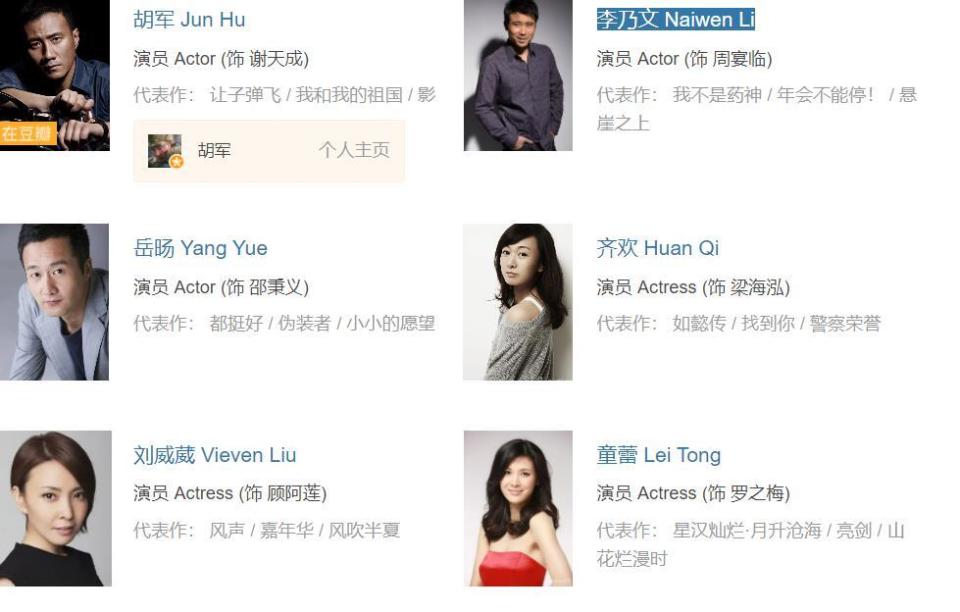
Task: Click 我不是药神 in Naiwen Li's works
Action: pyautogui.click(x=717, y=95)
